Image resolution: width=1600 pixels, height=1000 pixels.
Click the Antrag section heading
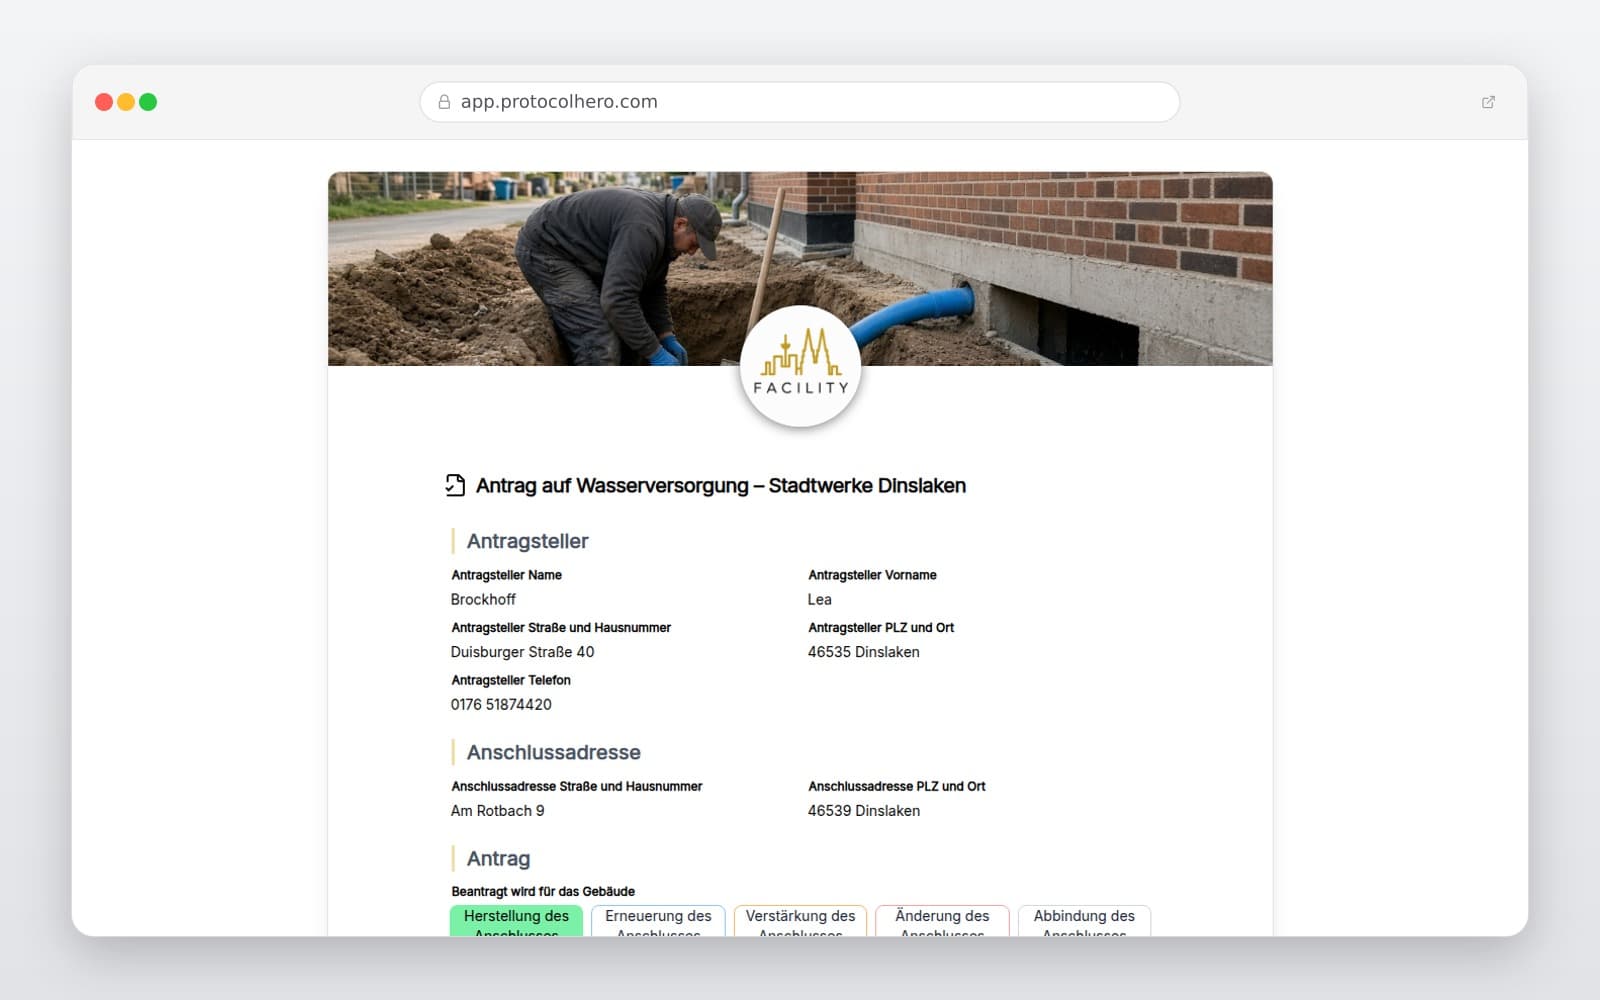click(498, 859)
